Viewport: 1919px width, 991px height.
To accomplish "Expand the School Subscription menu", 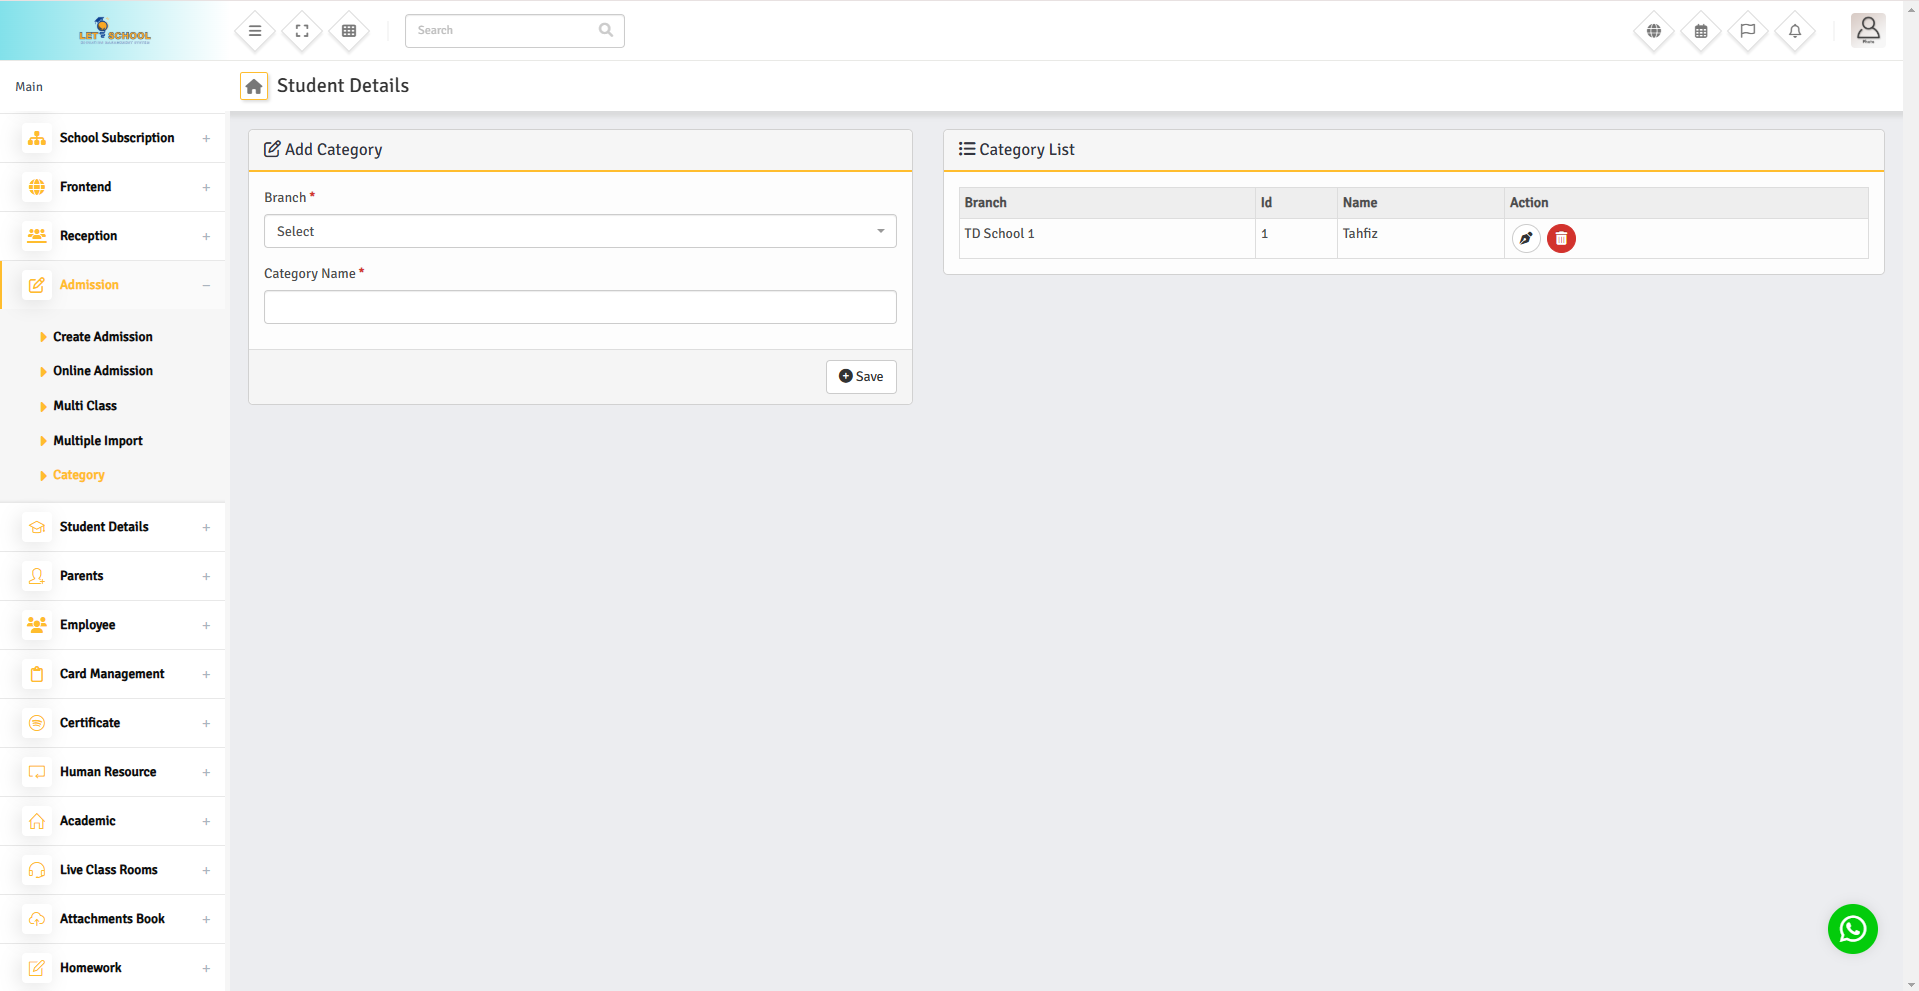I will pyautogui.click(x=116, y=138).
